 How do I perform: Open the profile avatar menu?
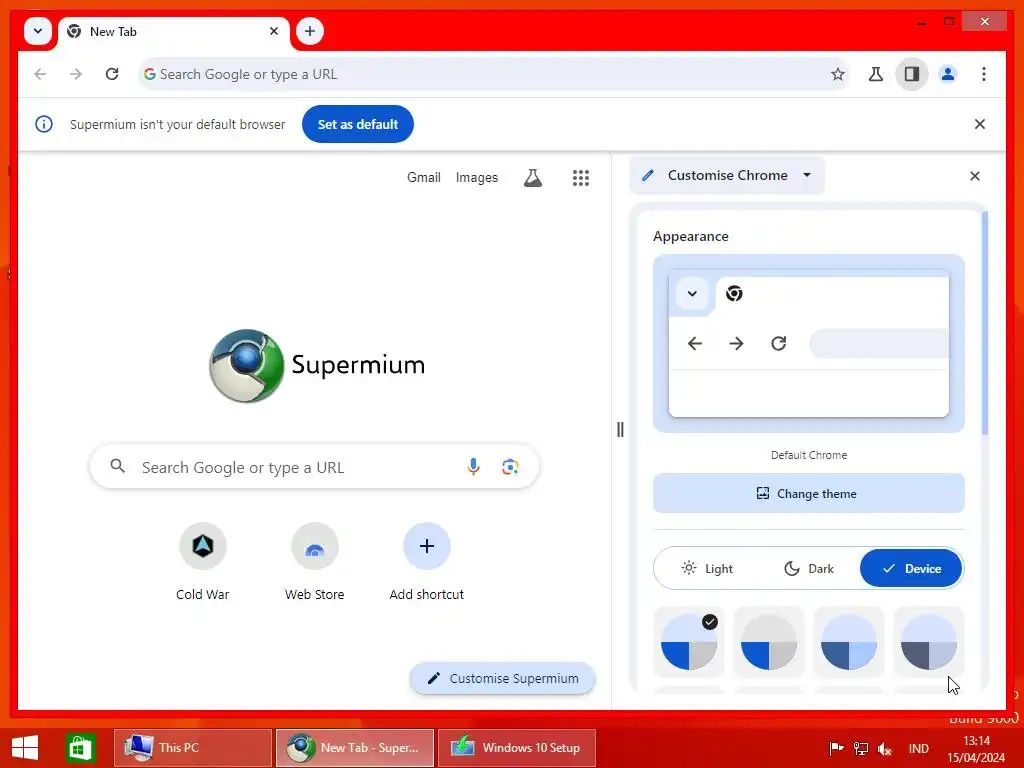click(948, 74)
